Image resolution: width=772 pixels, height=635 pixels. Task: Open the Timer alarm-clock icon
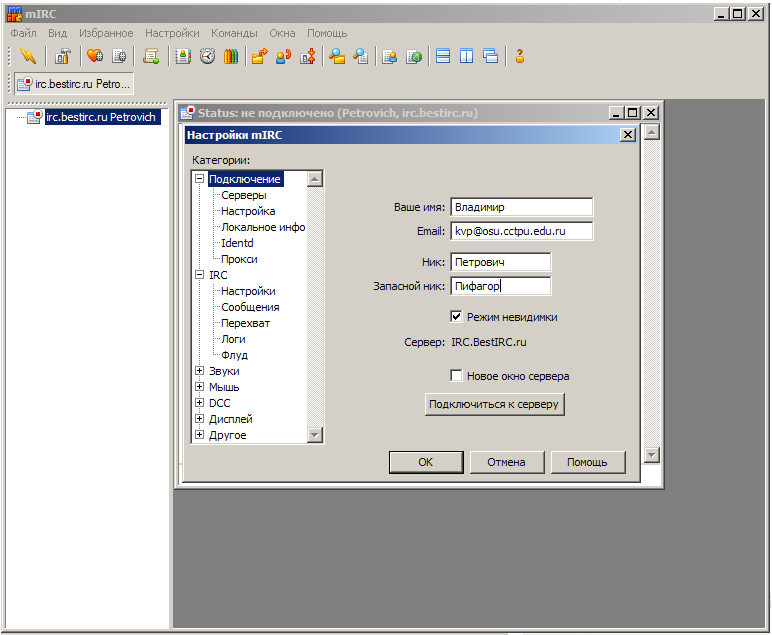tap(207, 56)
